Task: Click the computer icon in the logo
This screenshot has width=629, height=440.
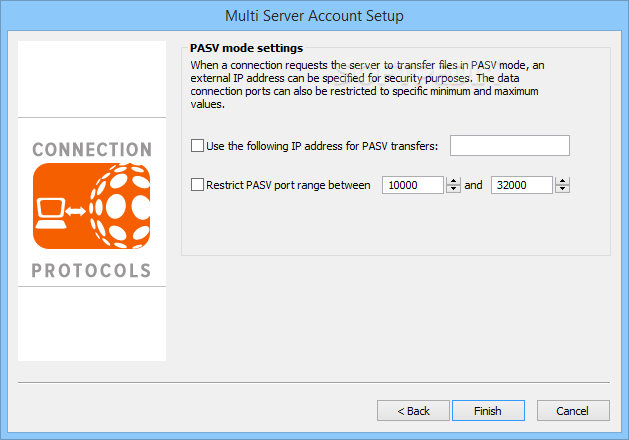Action: click(51, 214)
